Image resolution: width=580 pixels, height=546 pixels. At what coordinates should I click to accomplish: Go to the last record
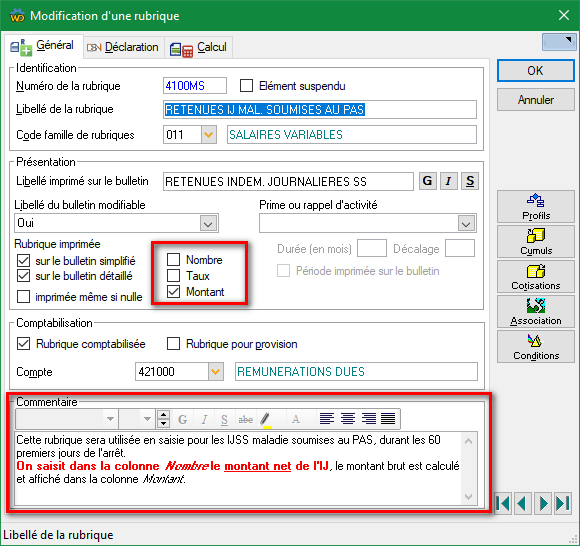pyautogui.click(x=563, y=503)
